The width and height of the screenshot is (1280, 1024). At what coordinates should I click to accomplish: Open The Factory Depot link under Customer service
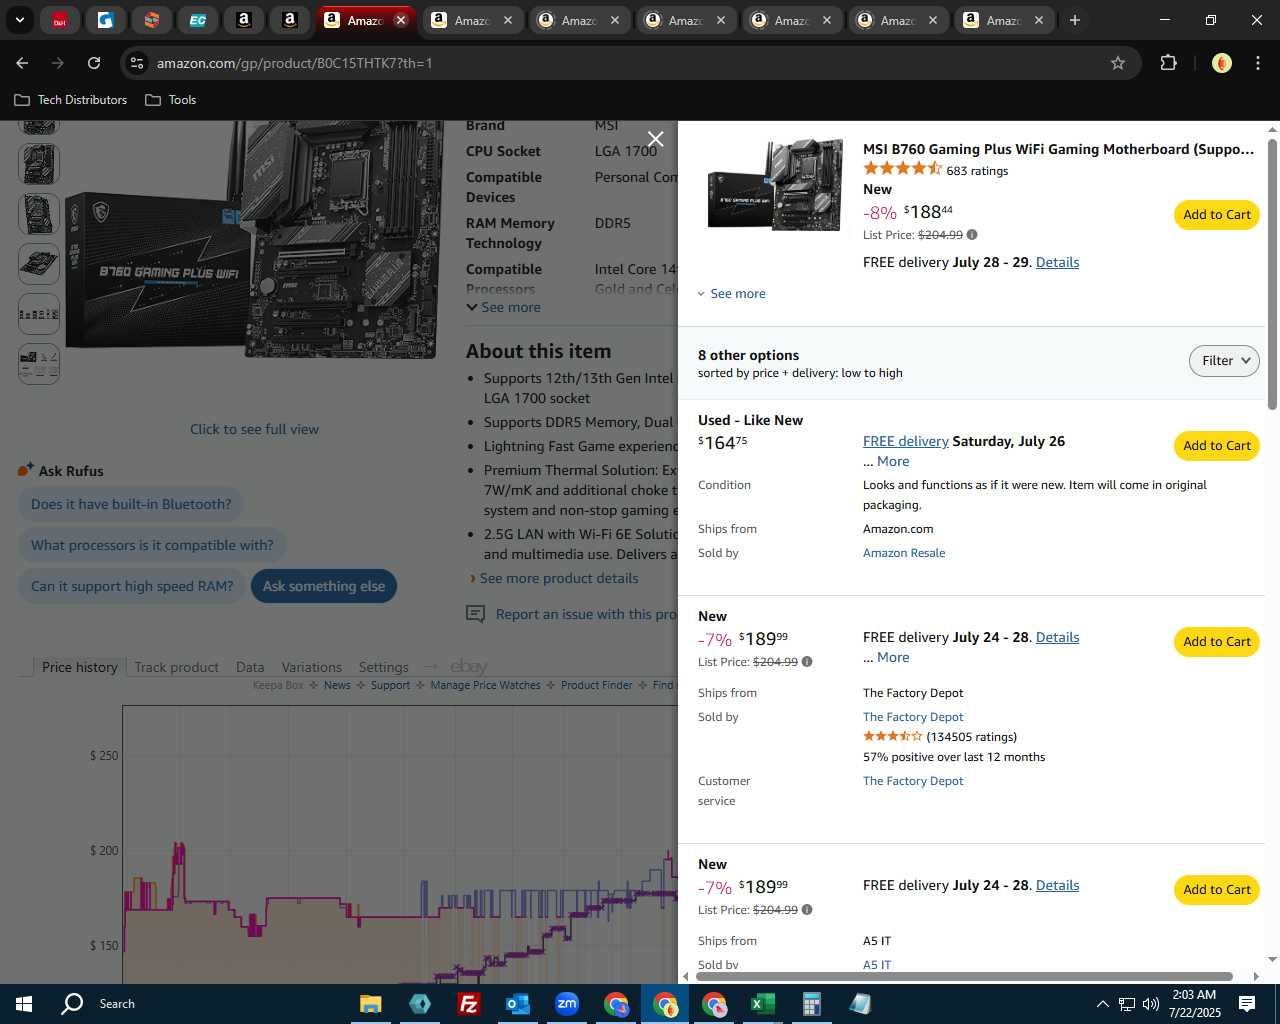coord(913,781)
